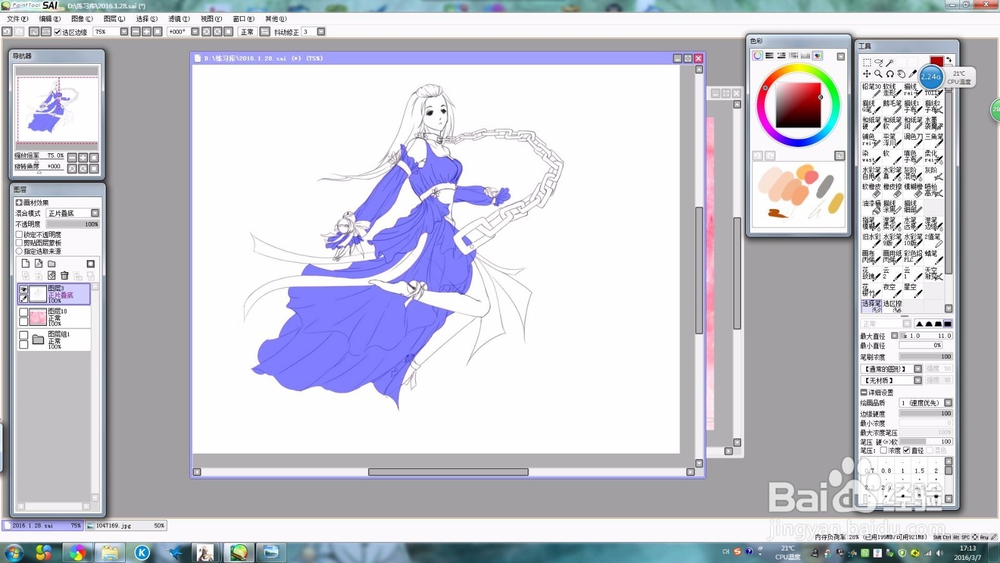
Task: Zoom in using navigator plus button
Action: point(83,157)
